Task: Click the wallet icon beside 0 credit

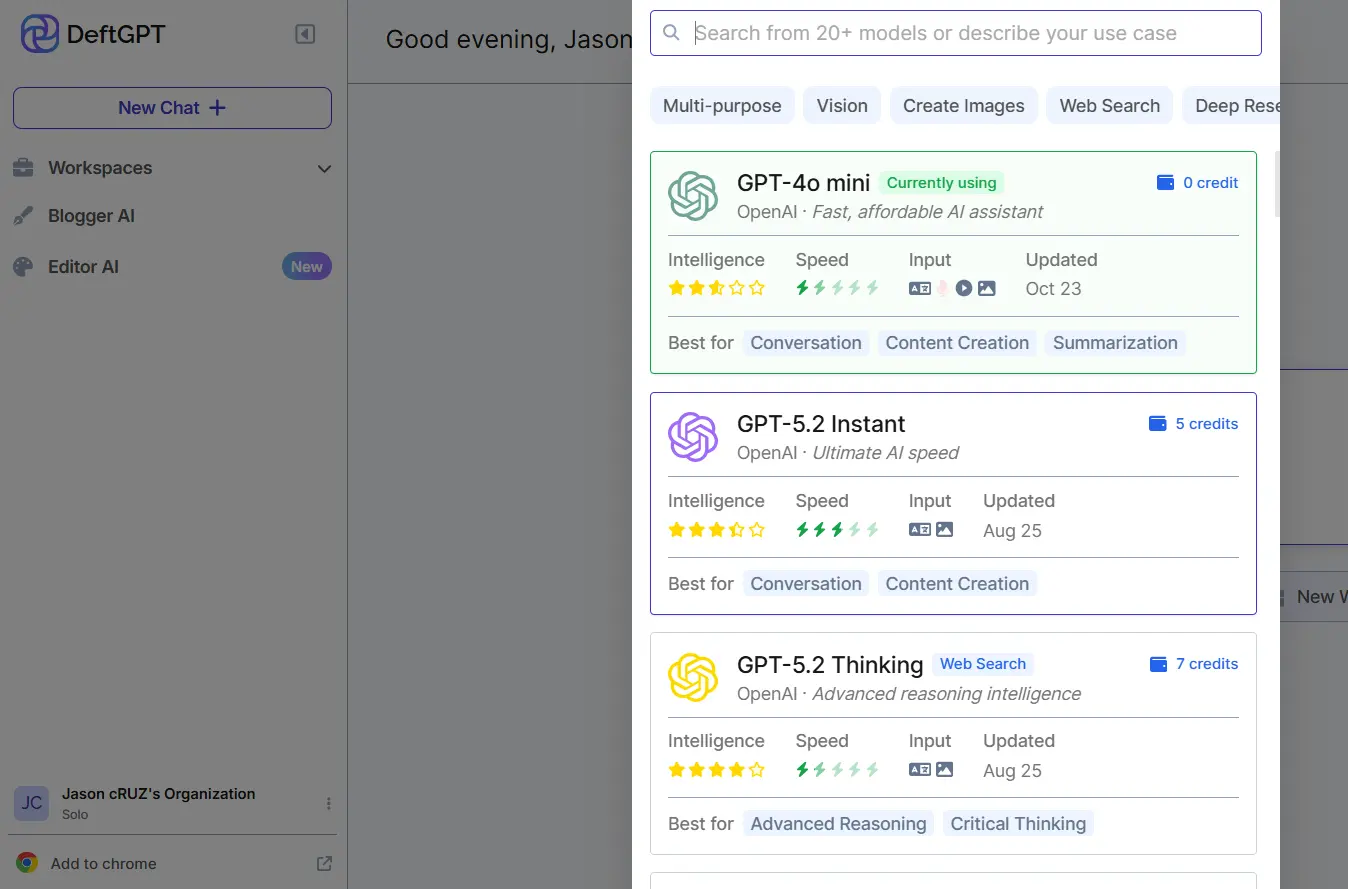Action: (x=1165, y=183)
